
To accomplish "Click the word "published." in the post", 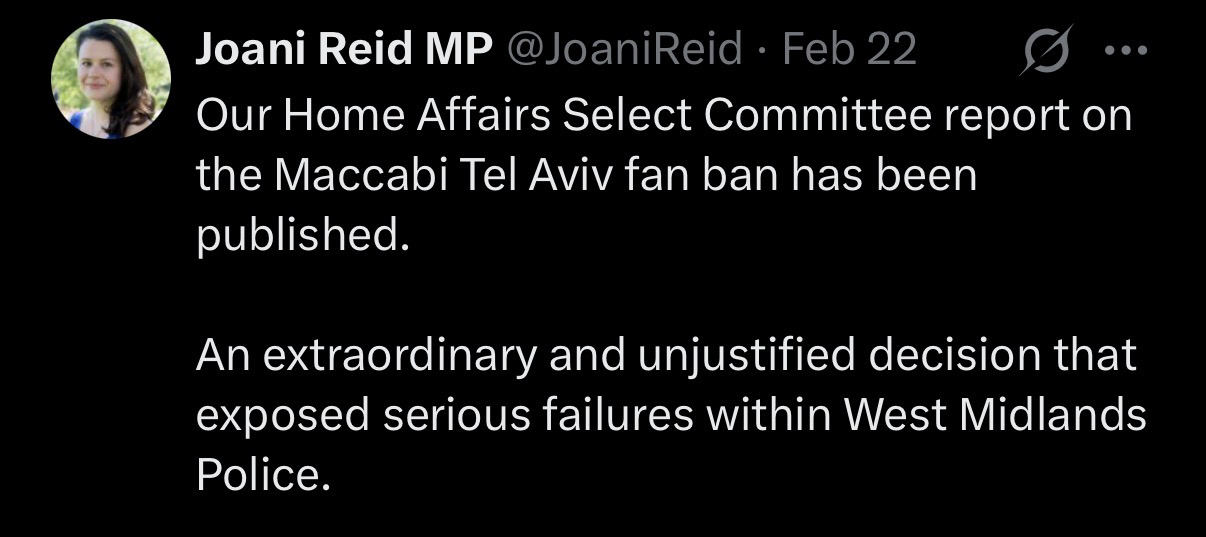I will click(x=303, y=239).
